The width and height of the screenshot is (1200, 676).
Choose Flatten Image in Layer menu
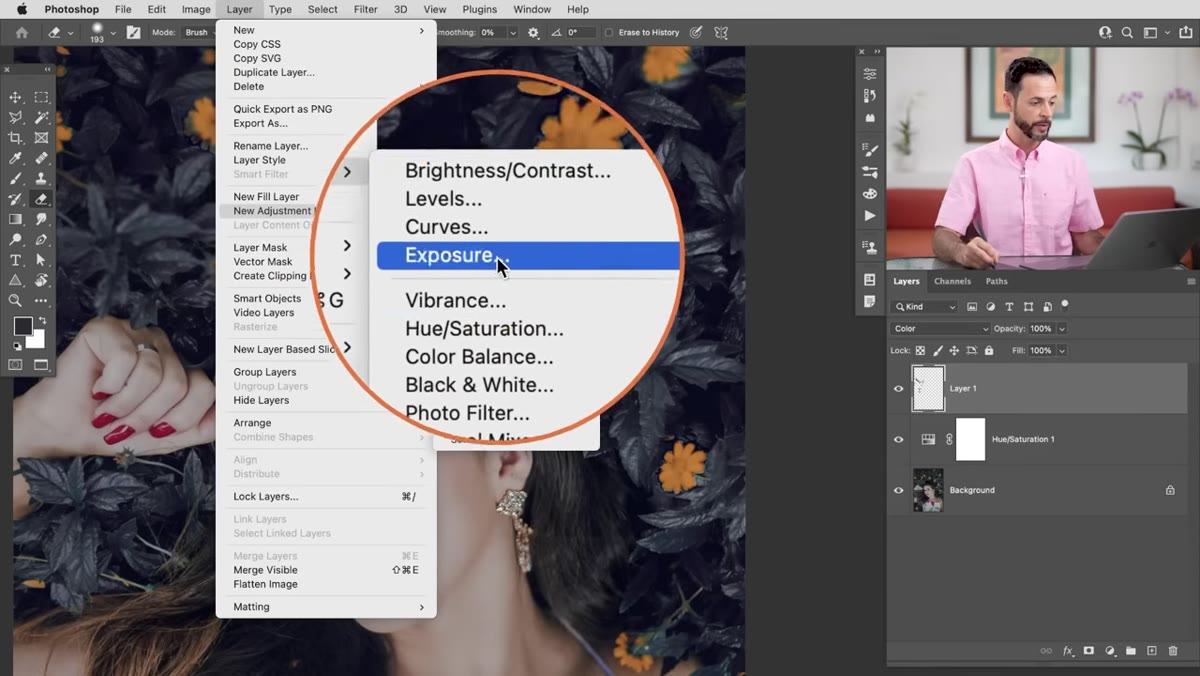coord(266,584)
